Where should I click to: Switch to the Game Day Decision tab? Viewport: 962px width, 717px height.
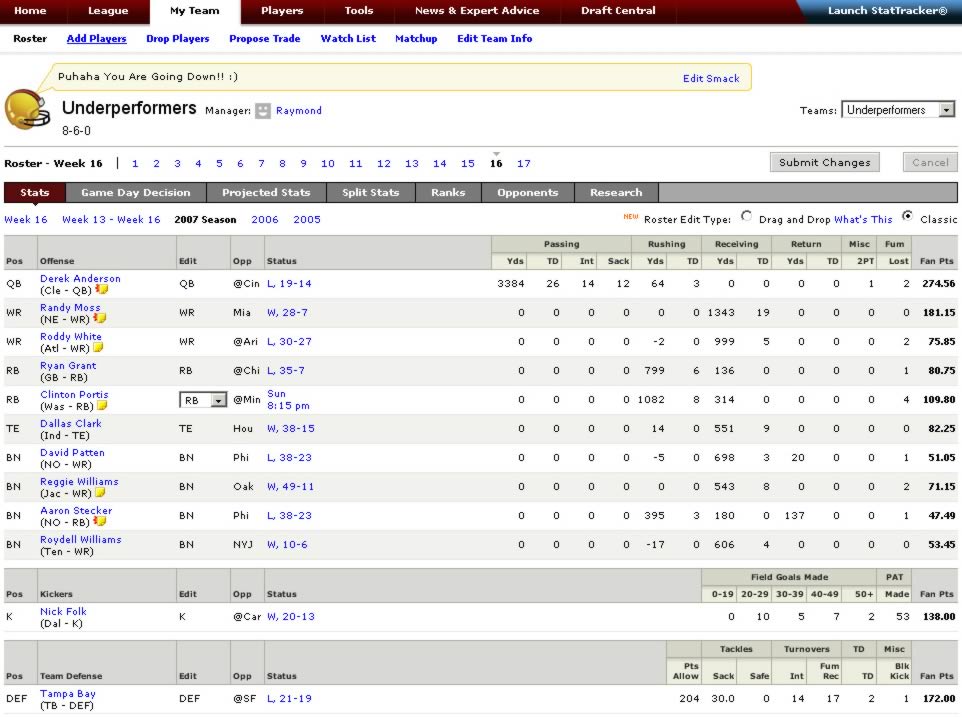click(136, 193)
